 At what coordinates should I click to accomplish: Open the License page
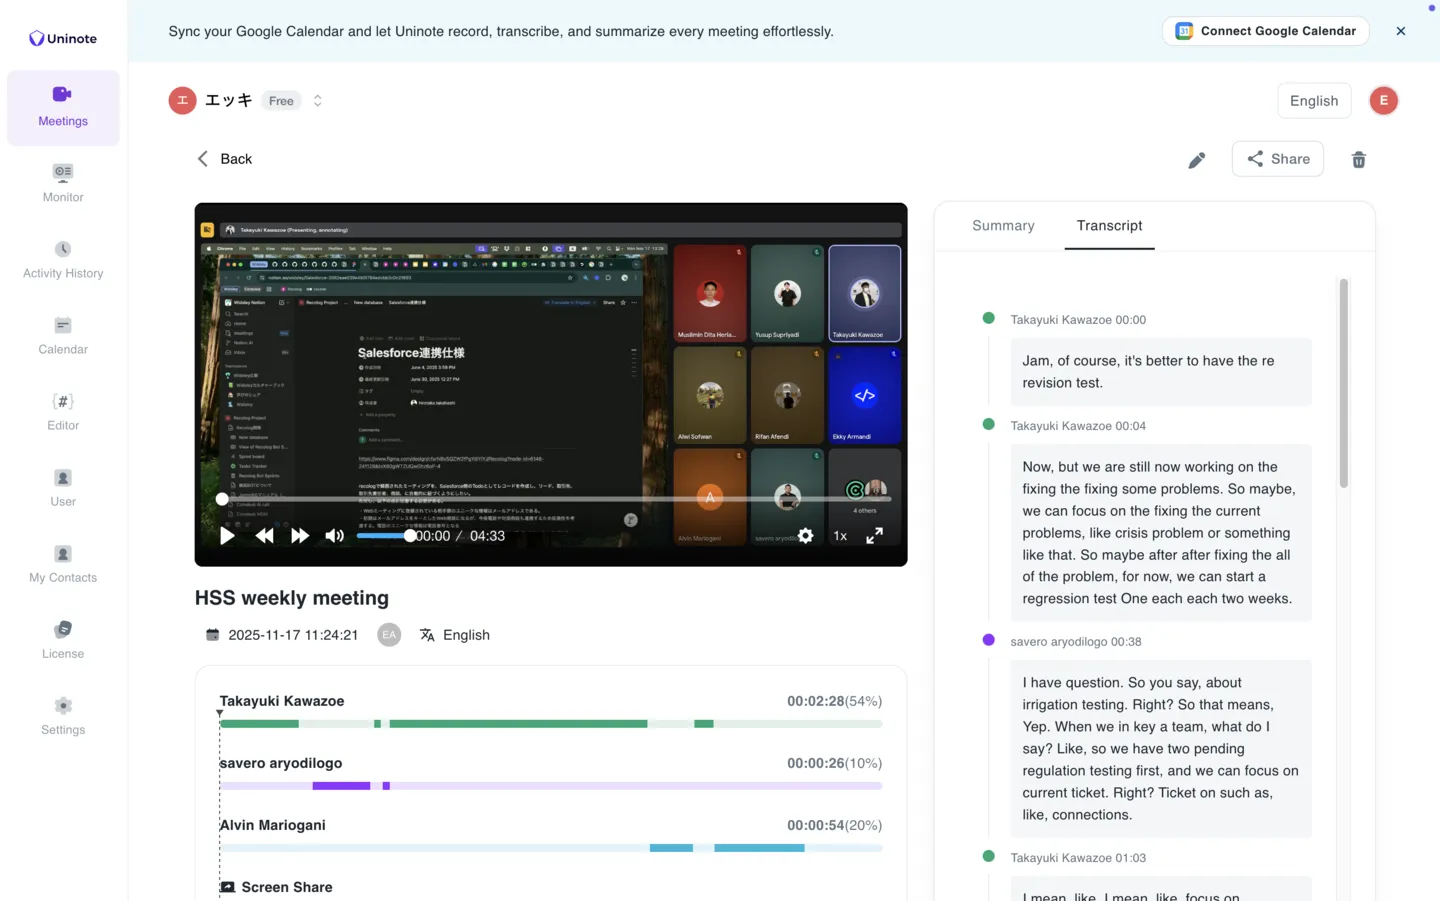click(63, 640)
